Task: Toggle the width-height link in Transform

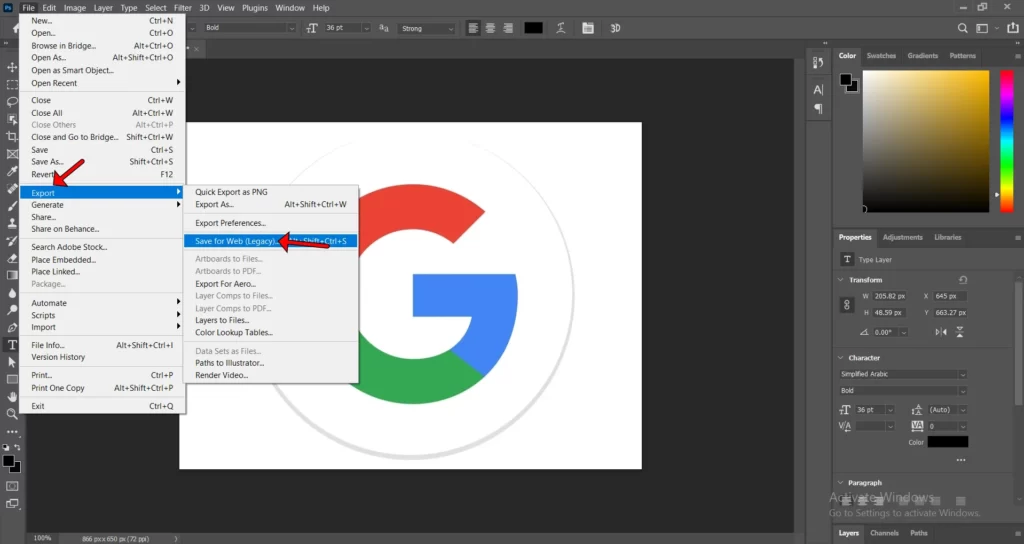Action: coord(846,304)
